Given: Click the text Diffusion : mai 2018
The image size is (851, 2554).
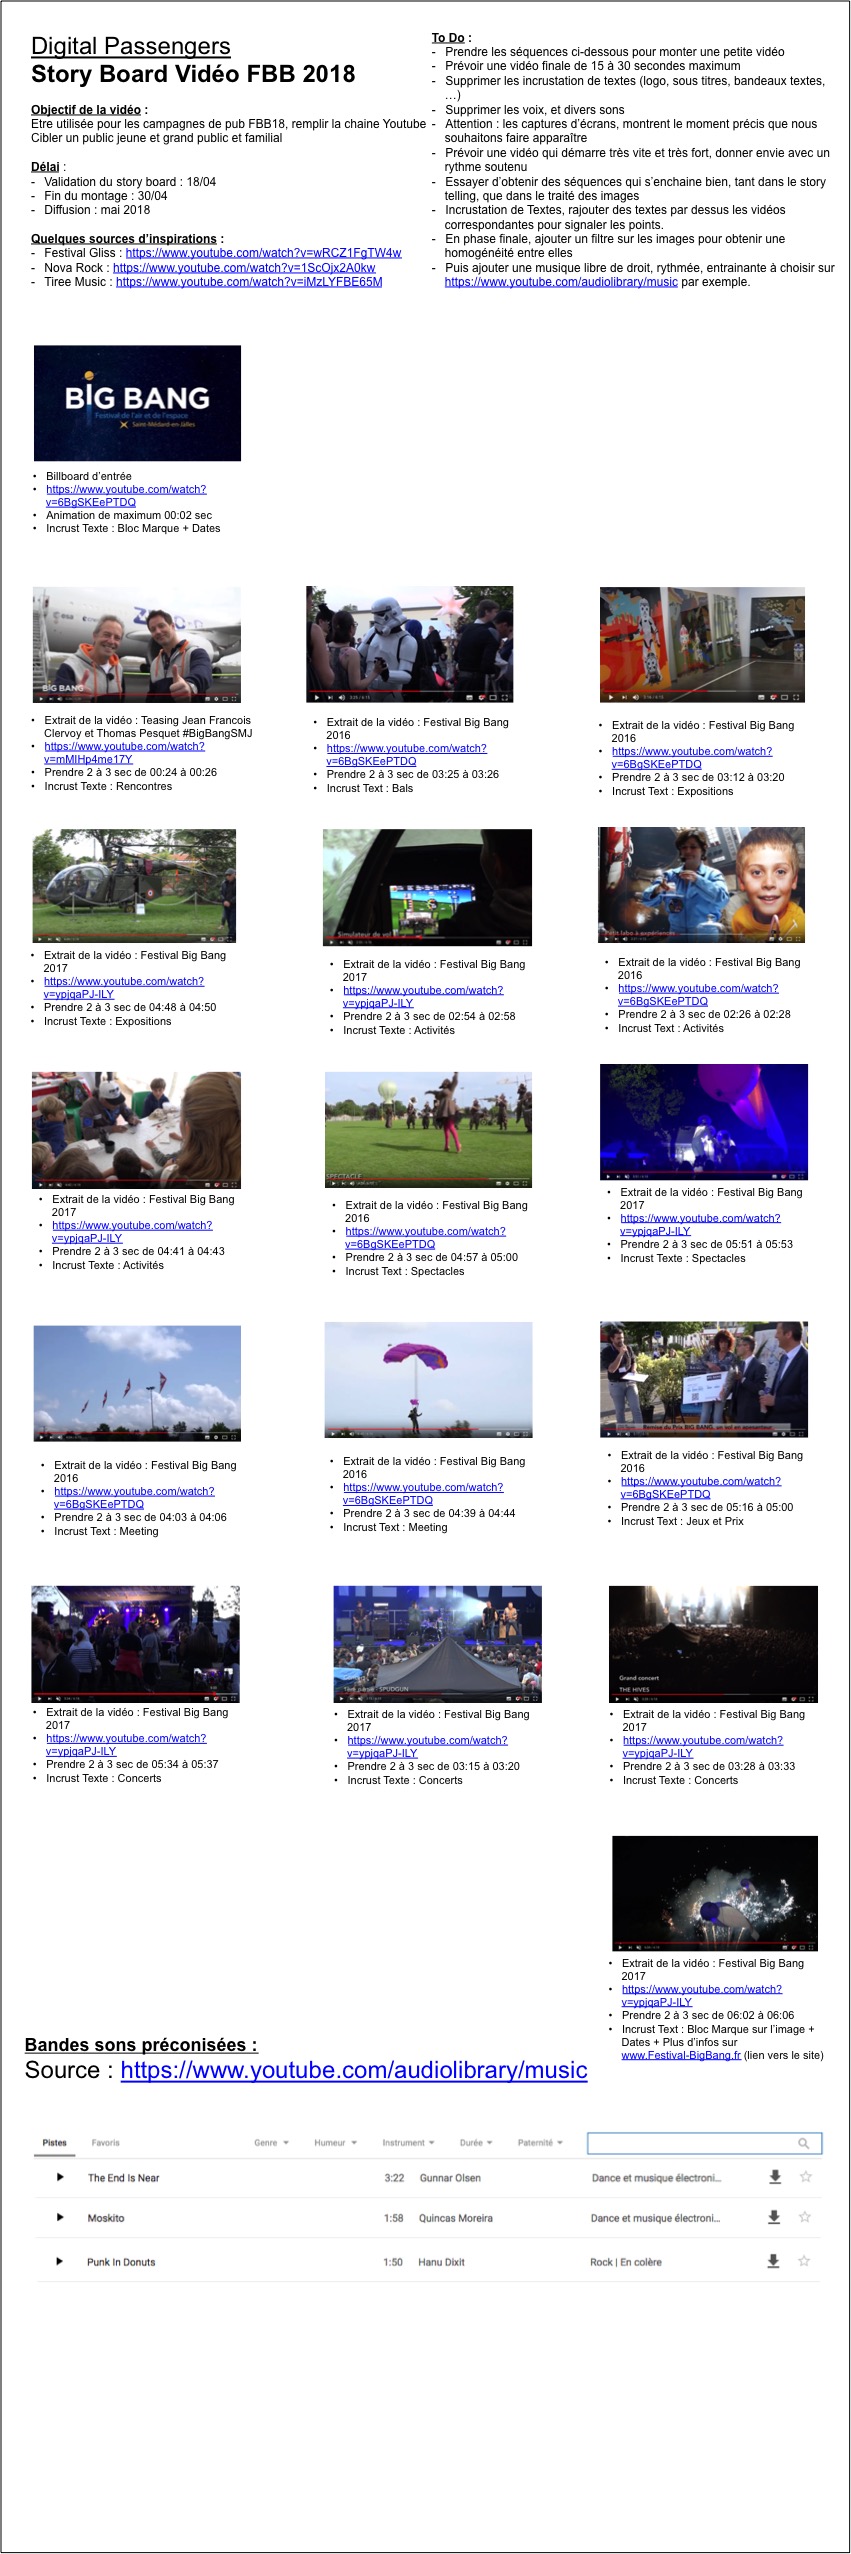Looking at the screenshot, I should [x=97, y=210].
